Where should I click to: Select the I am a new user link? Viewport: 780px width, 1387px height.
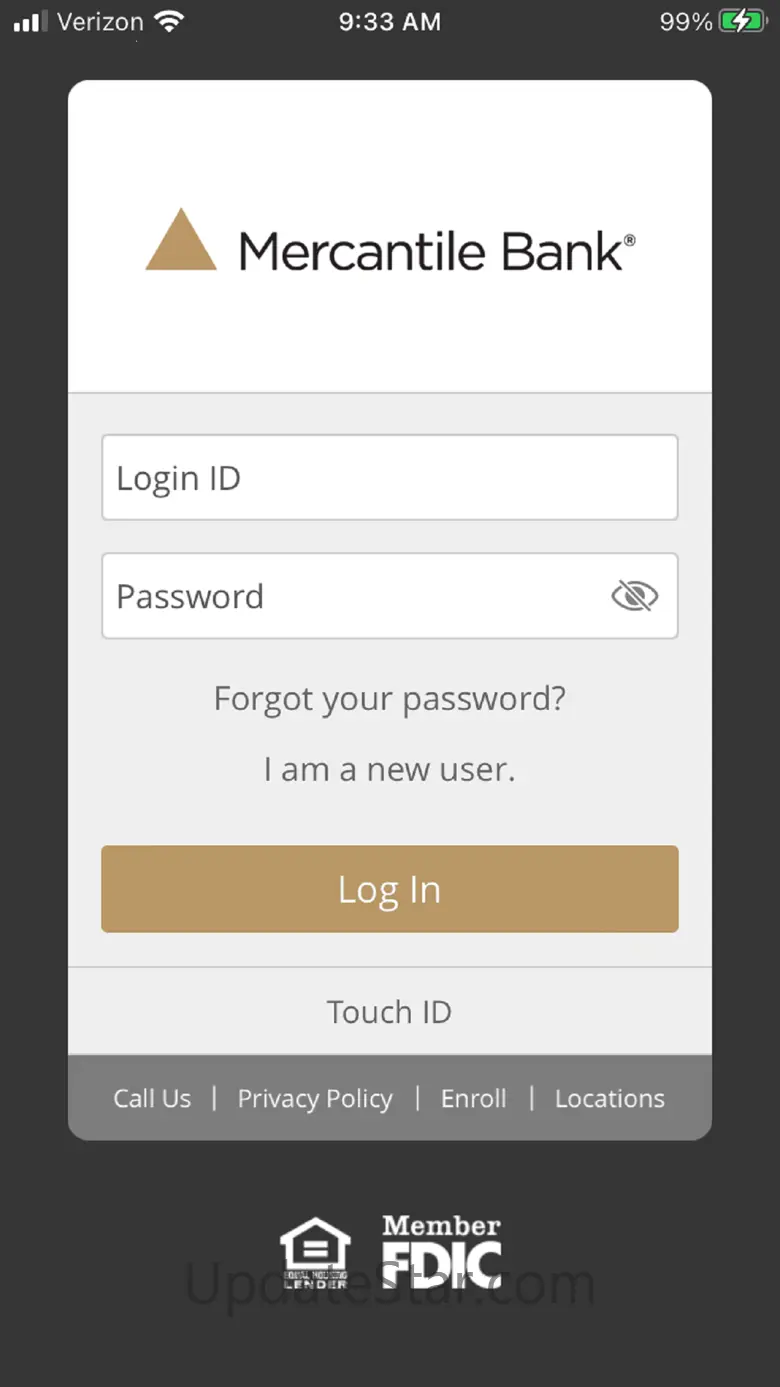pos(390,770)
